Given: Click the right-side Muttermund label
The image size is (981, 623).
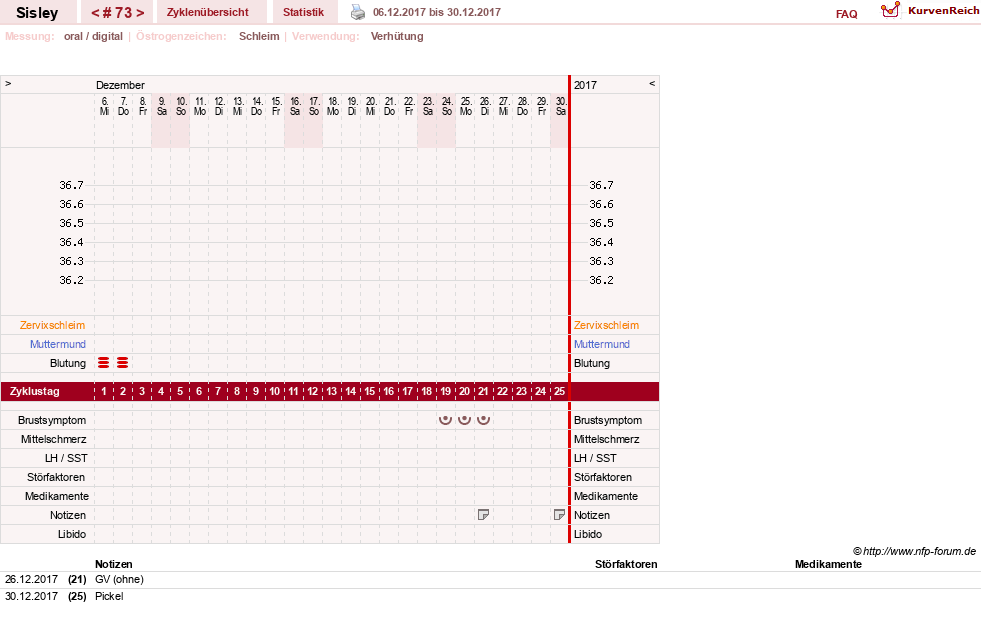Looking at the screenshot, I should (602, 344).
